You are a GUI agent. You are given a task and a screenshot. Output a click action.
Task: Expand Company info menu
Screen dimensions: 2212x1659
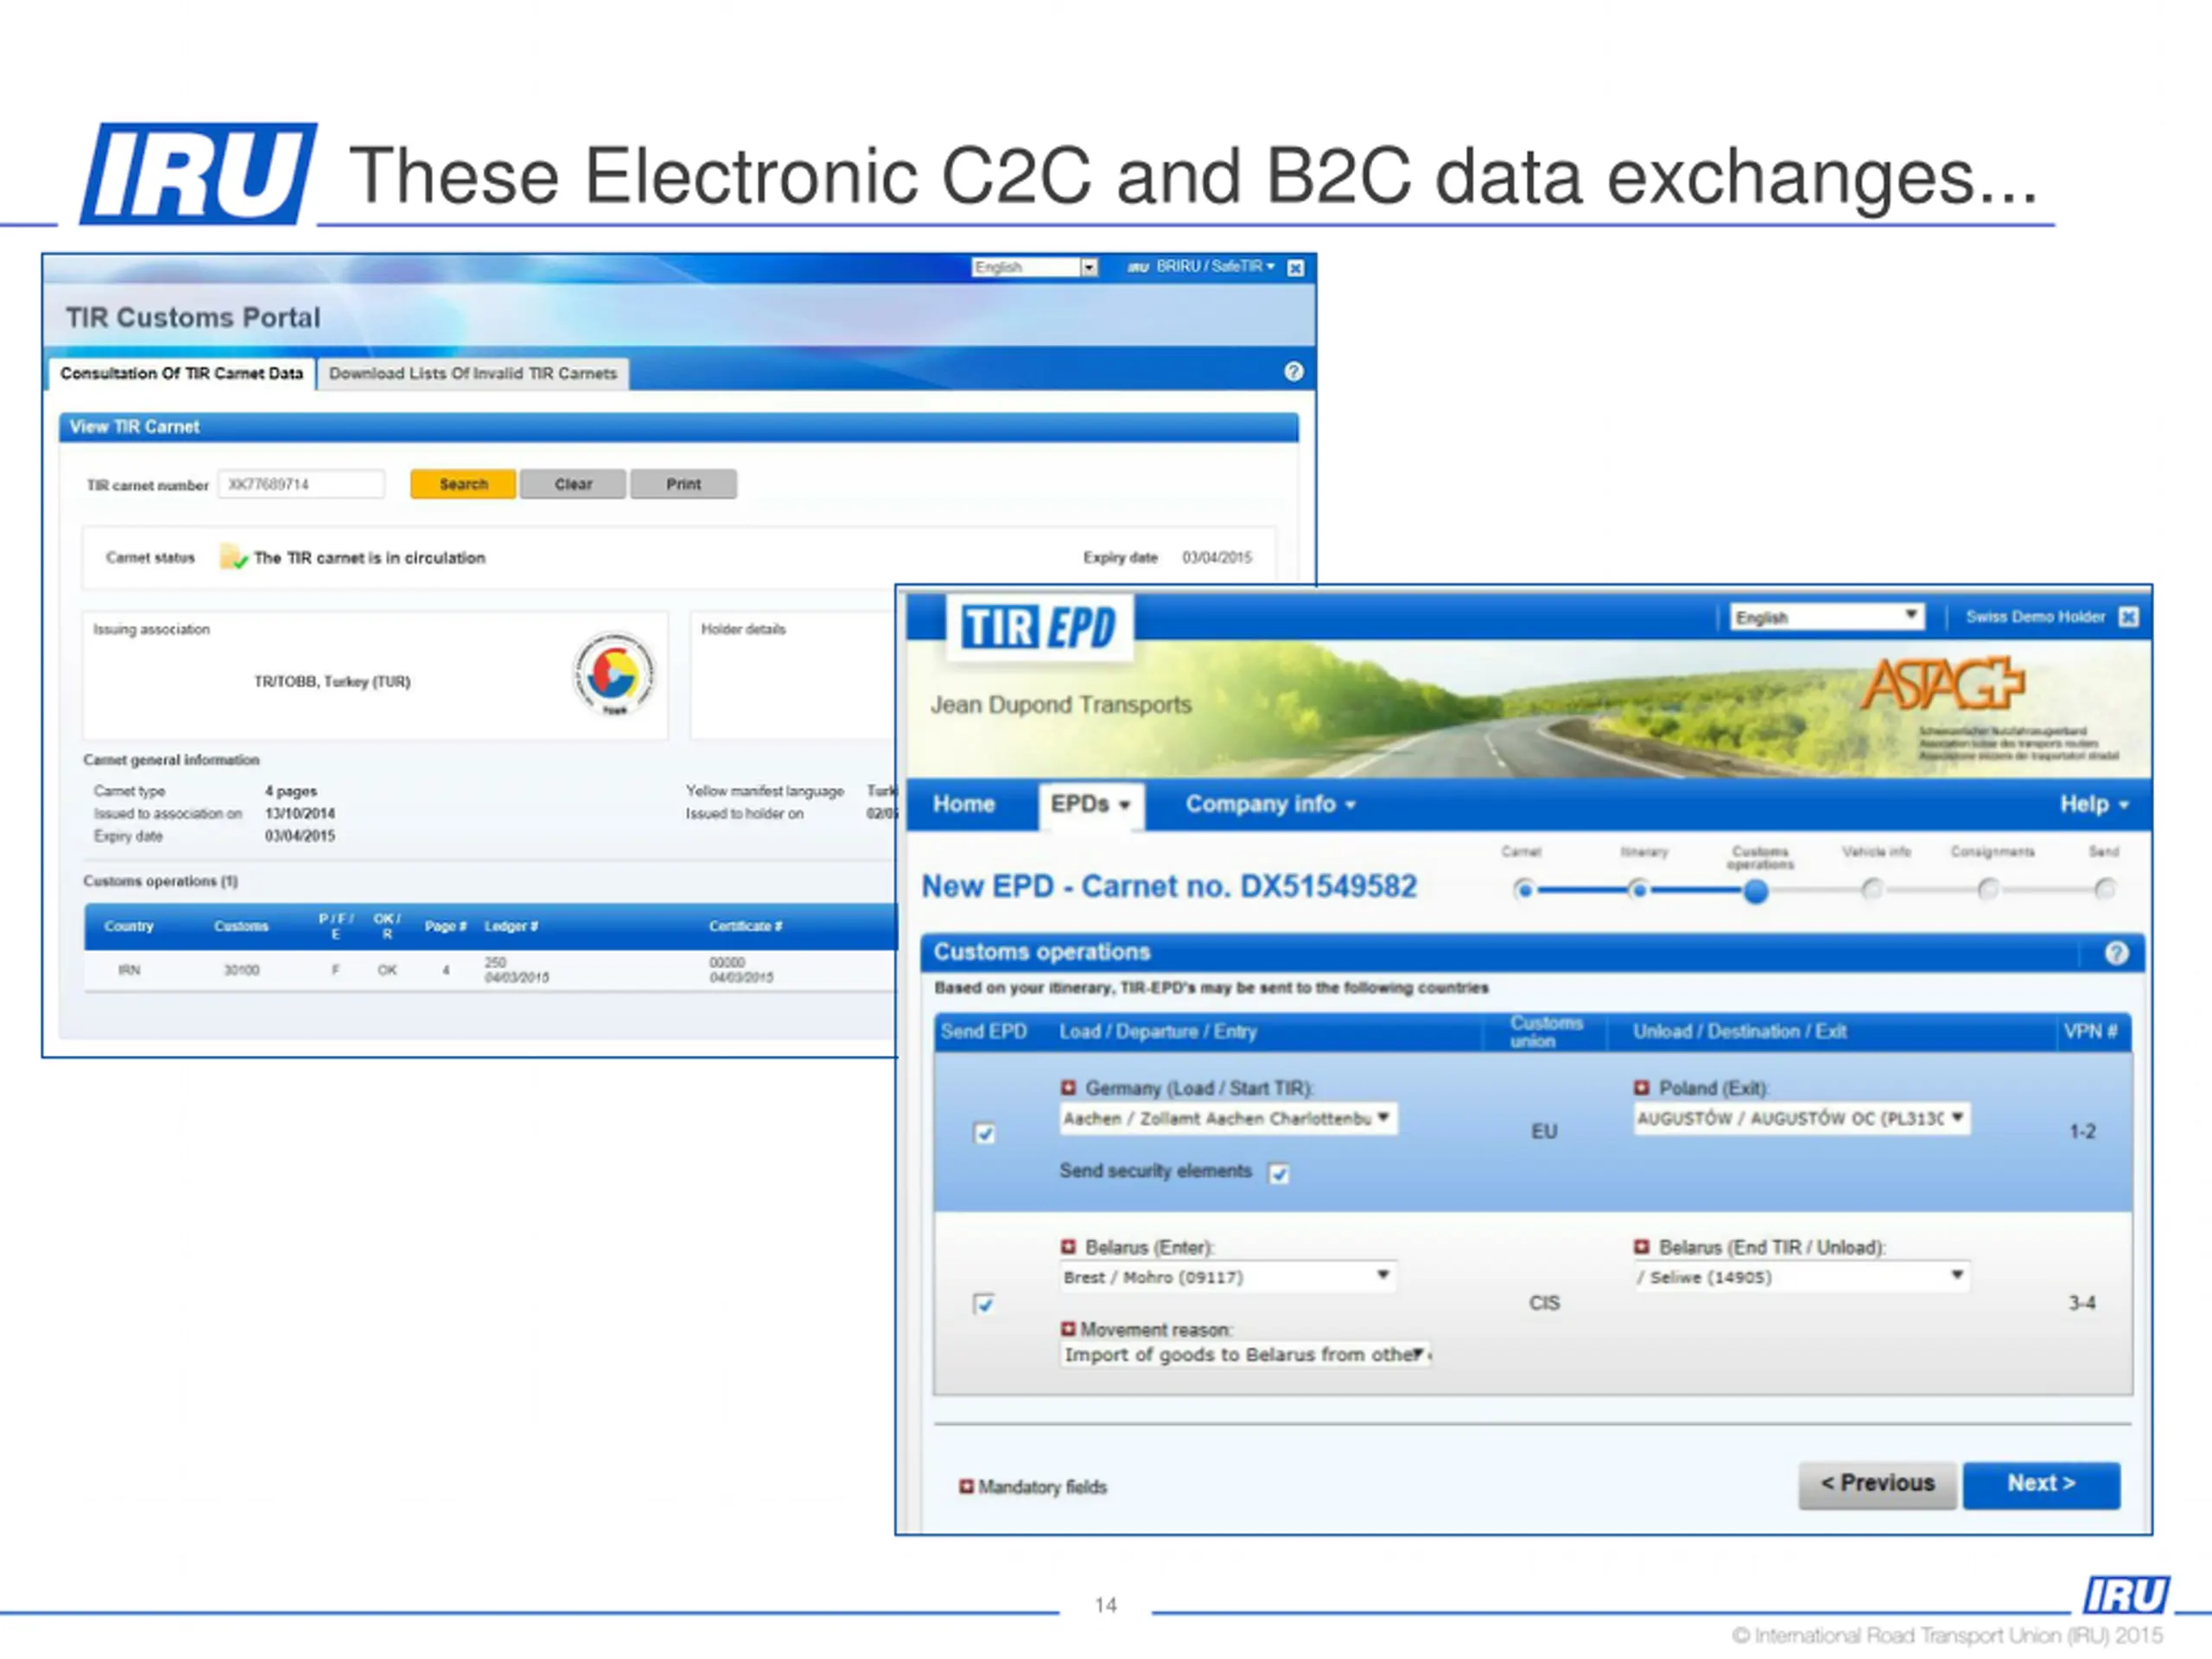click(x=1270, y=804)
